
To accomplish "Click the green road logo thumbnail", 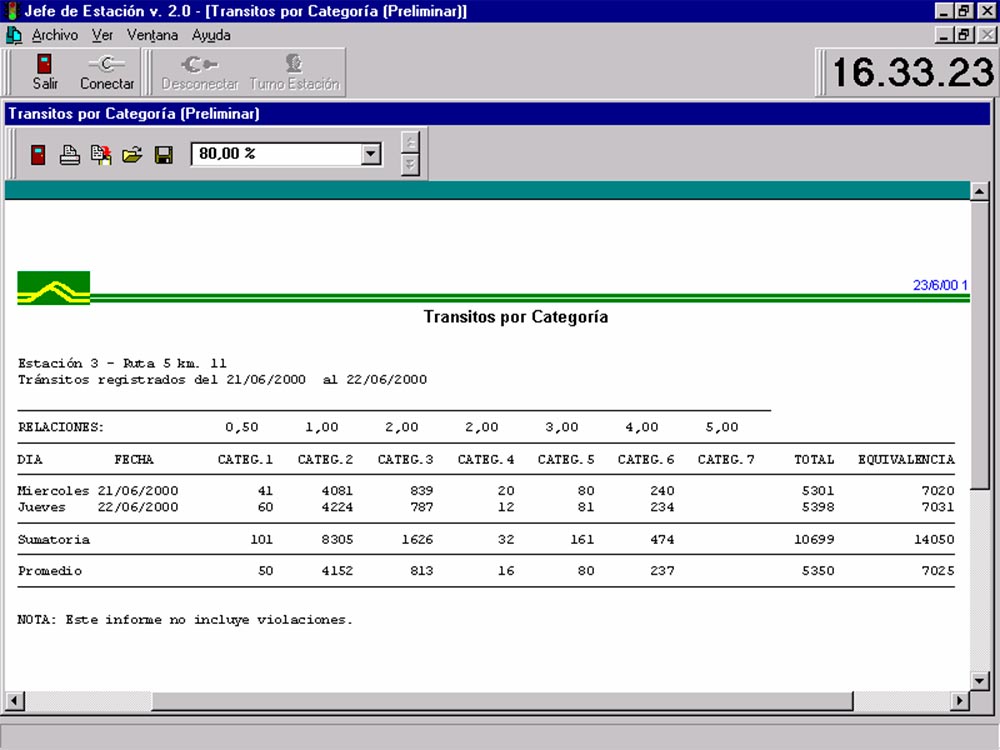I will coord(54,288).
